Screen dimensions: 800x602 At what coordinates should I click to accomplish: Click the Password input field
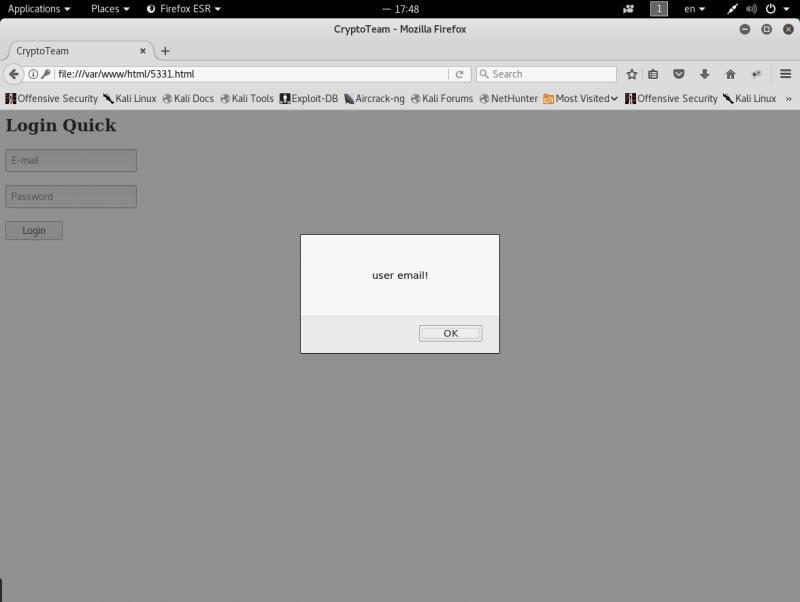click(x=71, y=196)
